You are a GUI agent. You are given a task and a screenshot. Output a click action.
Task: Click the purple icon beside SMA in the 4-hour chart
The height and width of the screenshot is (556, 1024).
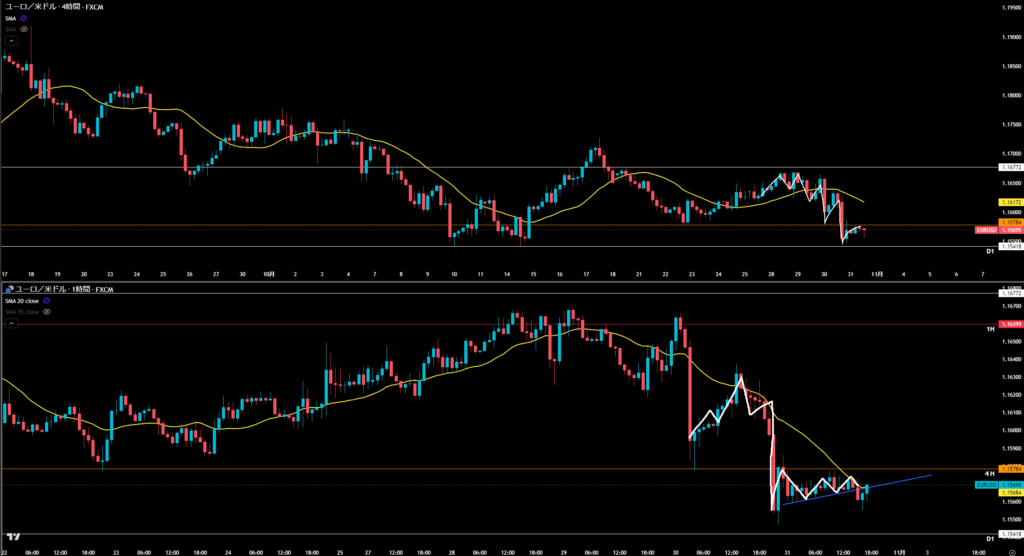(22, 19)
